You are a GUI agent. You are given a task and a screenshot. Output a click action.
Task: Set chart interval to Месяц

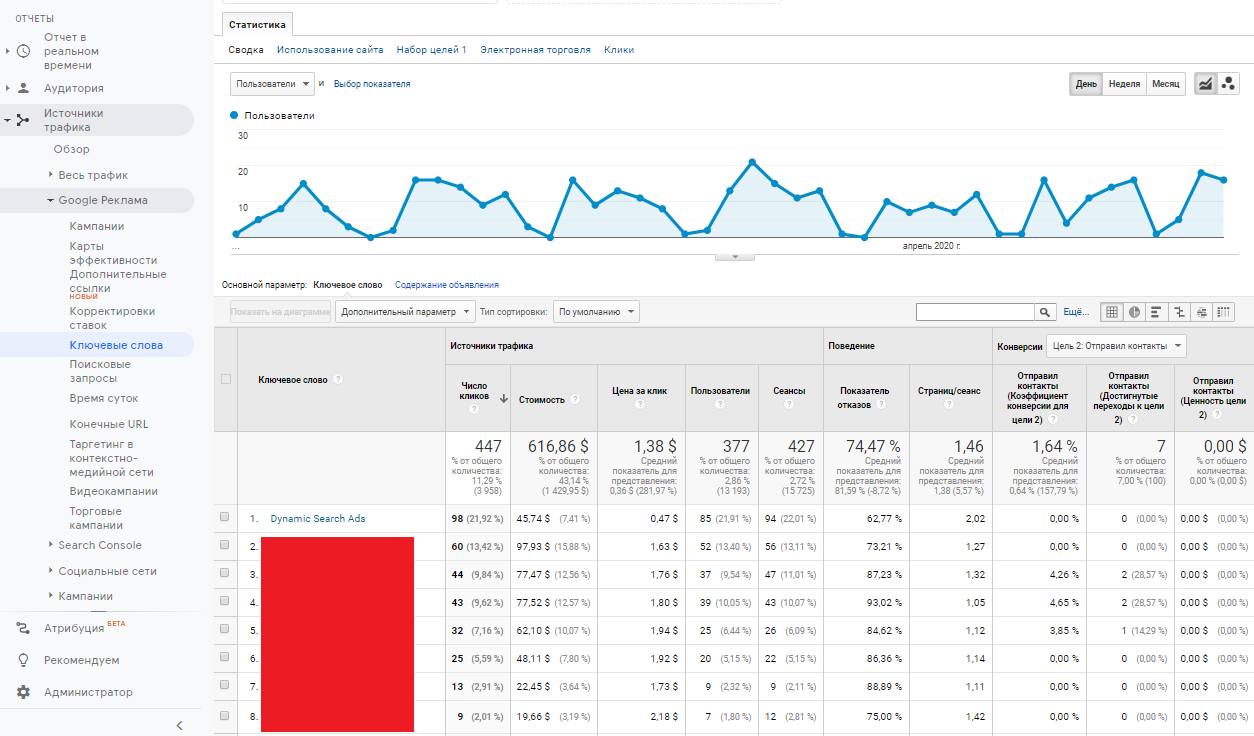1165,84
